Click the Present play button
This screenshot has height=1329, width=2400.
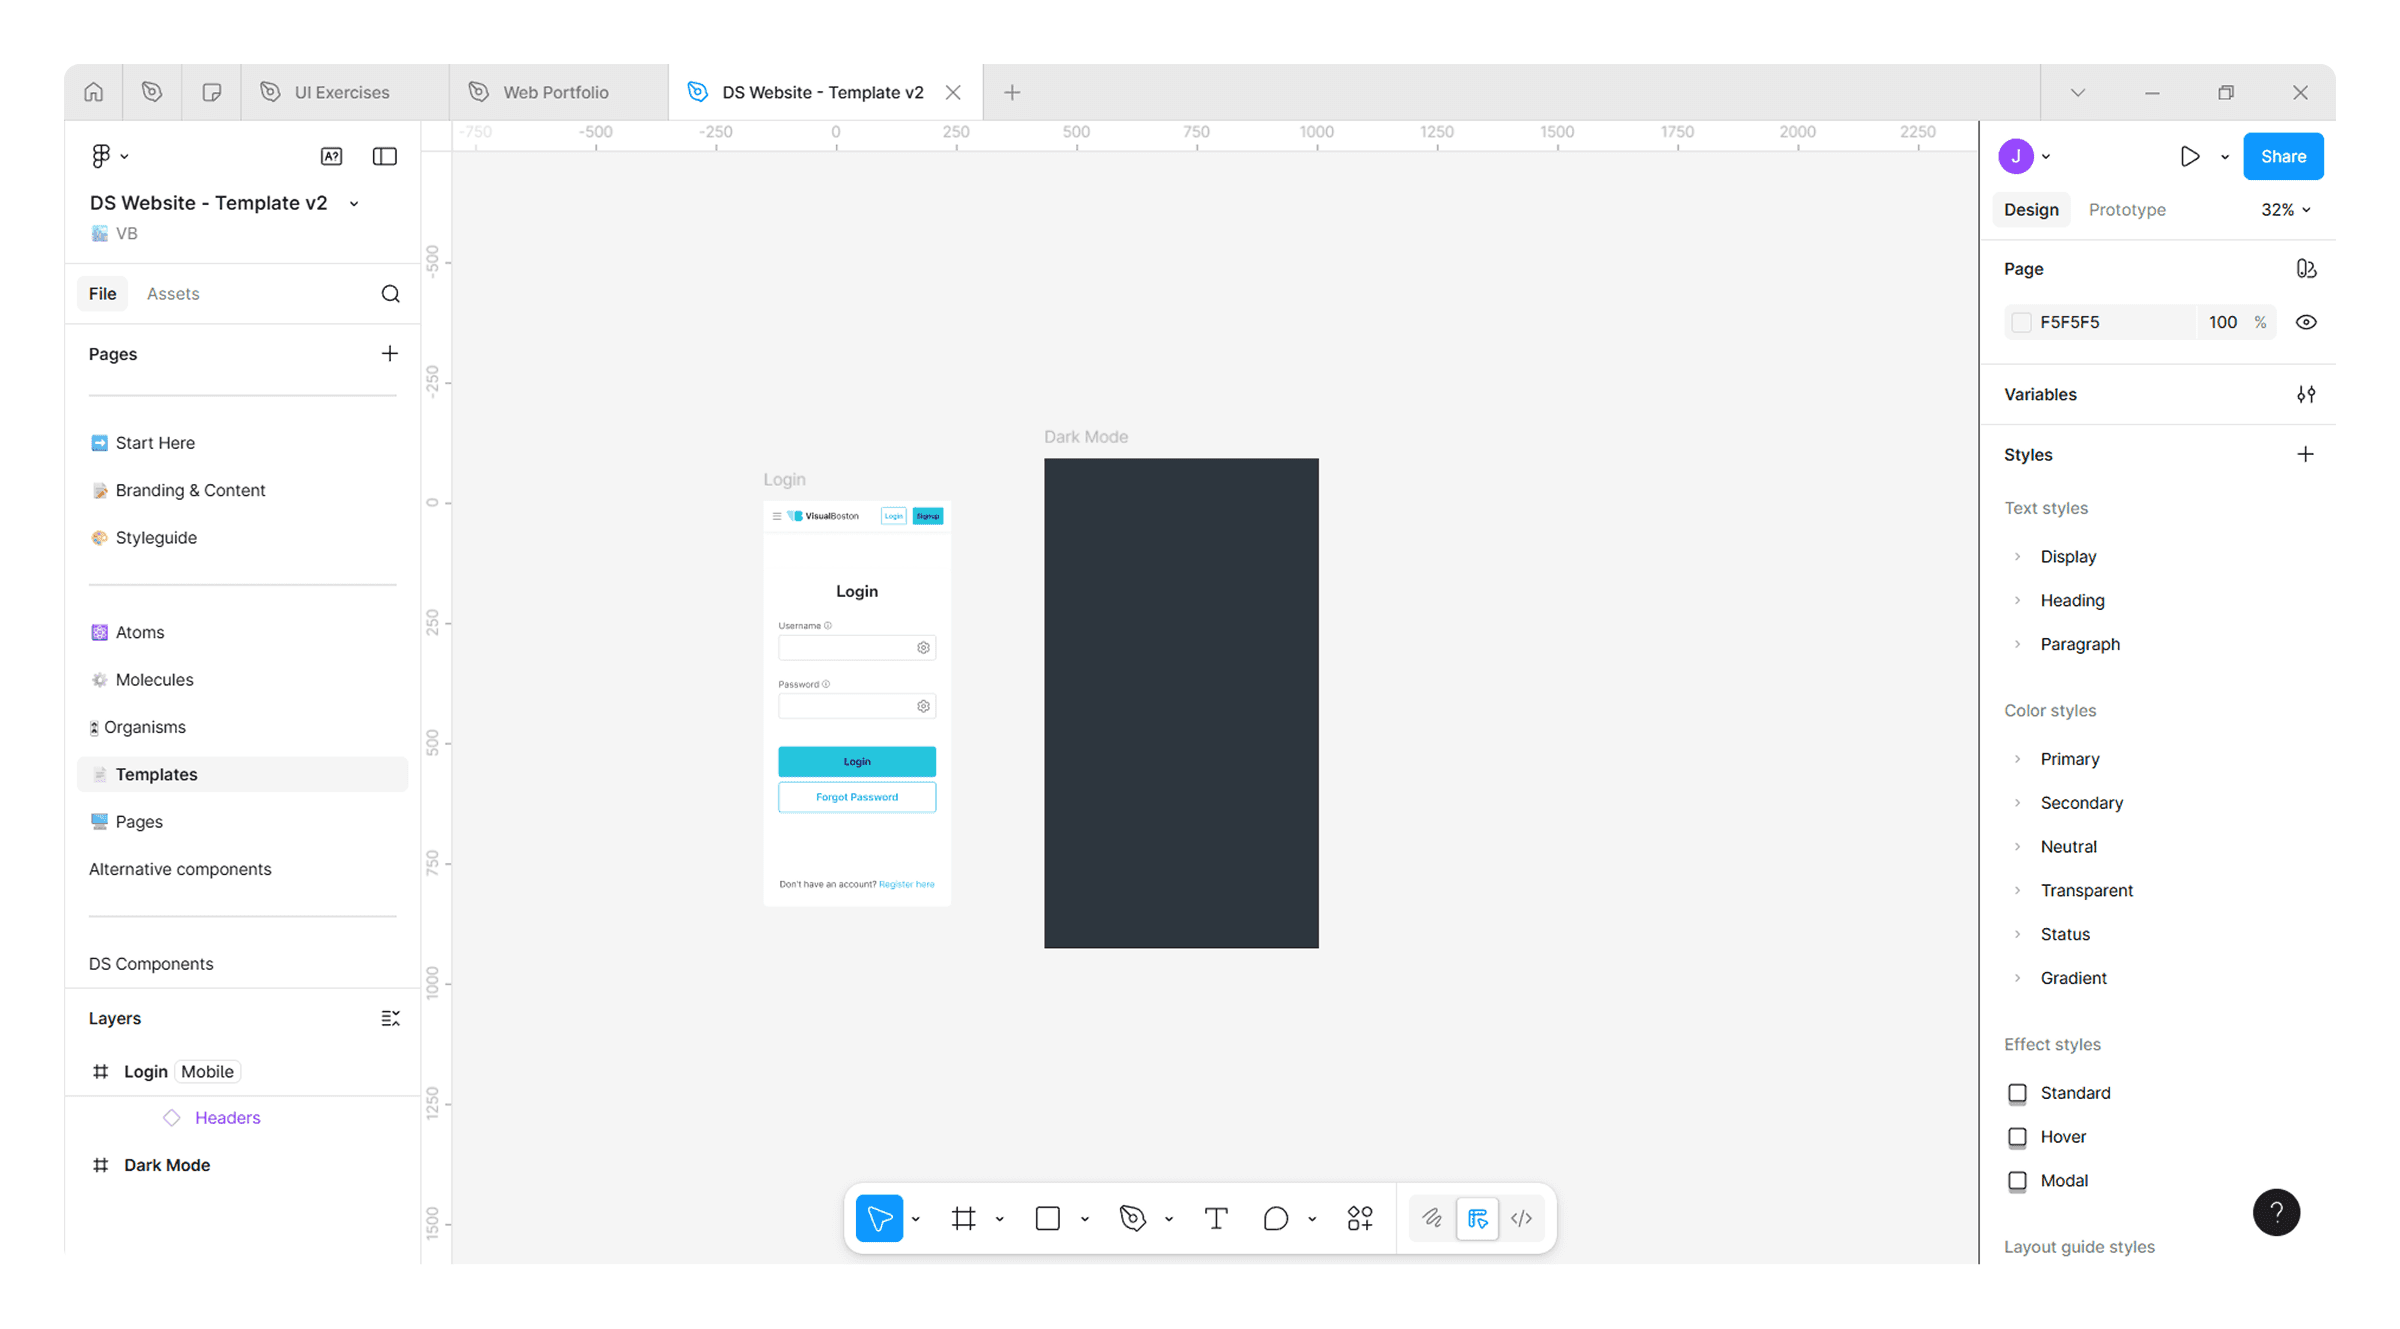click(2189, 156)
